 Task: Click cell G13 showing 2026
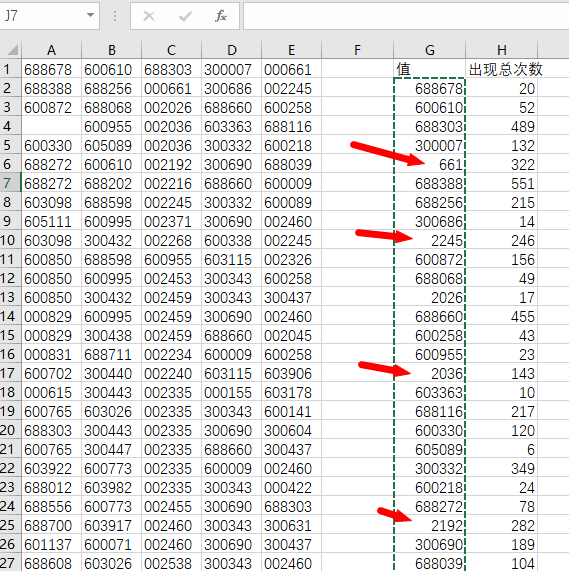(430, 297)
